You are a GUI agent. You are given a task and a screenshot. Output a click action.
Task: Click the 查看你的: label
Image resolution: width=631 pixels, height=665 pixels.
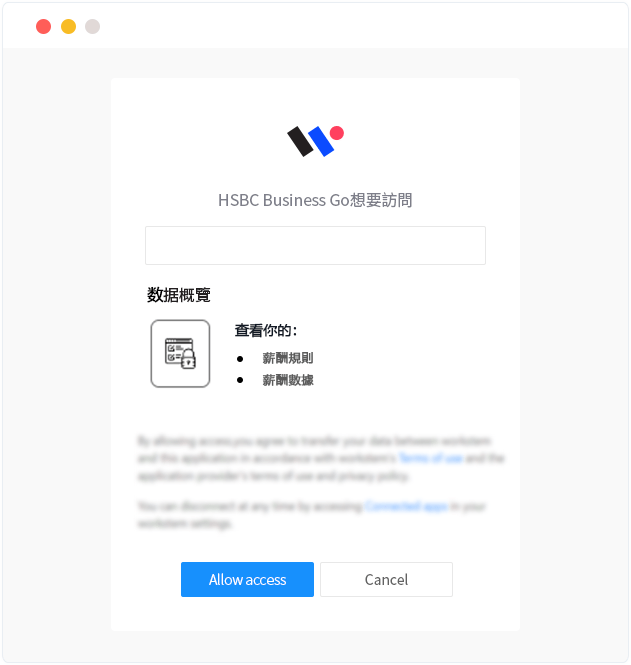tap(266, 330)
